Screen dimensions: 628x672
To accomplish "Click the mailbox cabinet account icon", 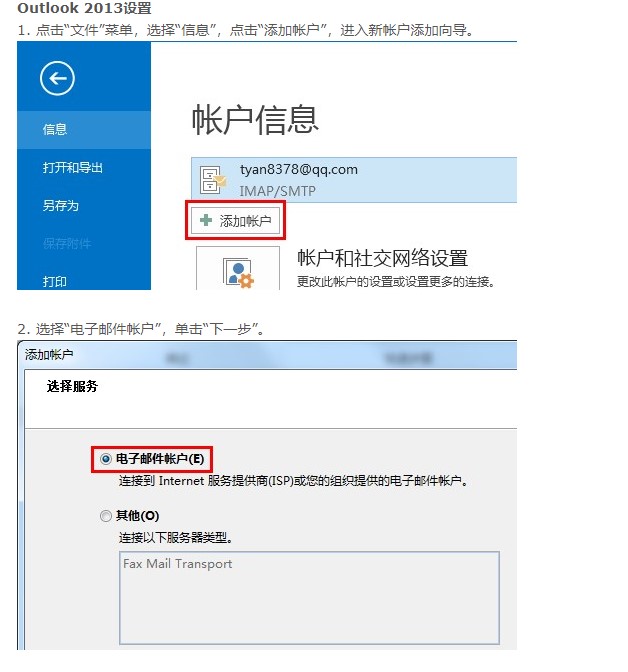I will (213, 180).
